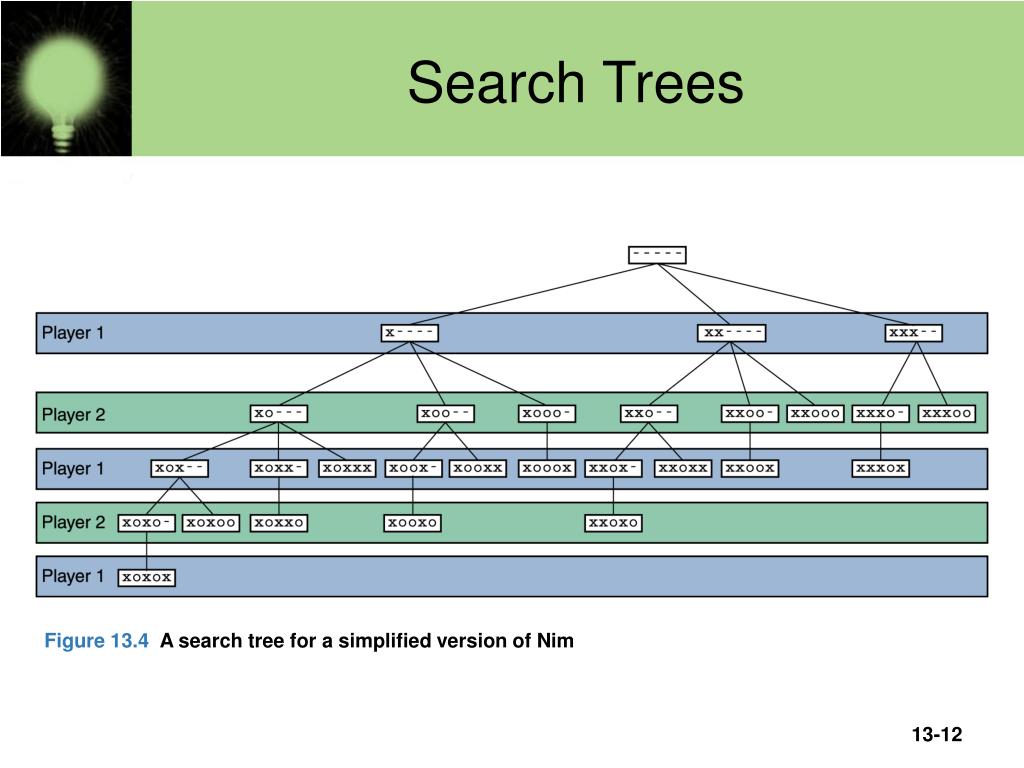The image size is (1024, 768).
Task: Click "Player 2" label in the xoxo- row
Action: [73, 522]
